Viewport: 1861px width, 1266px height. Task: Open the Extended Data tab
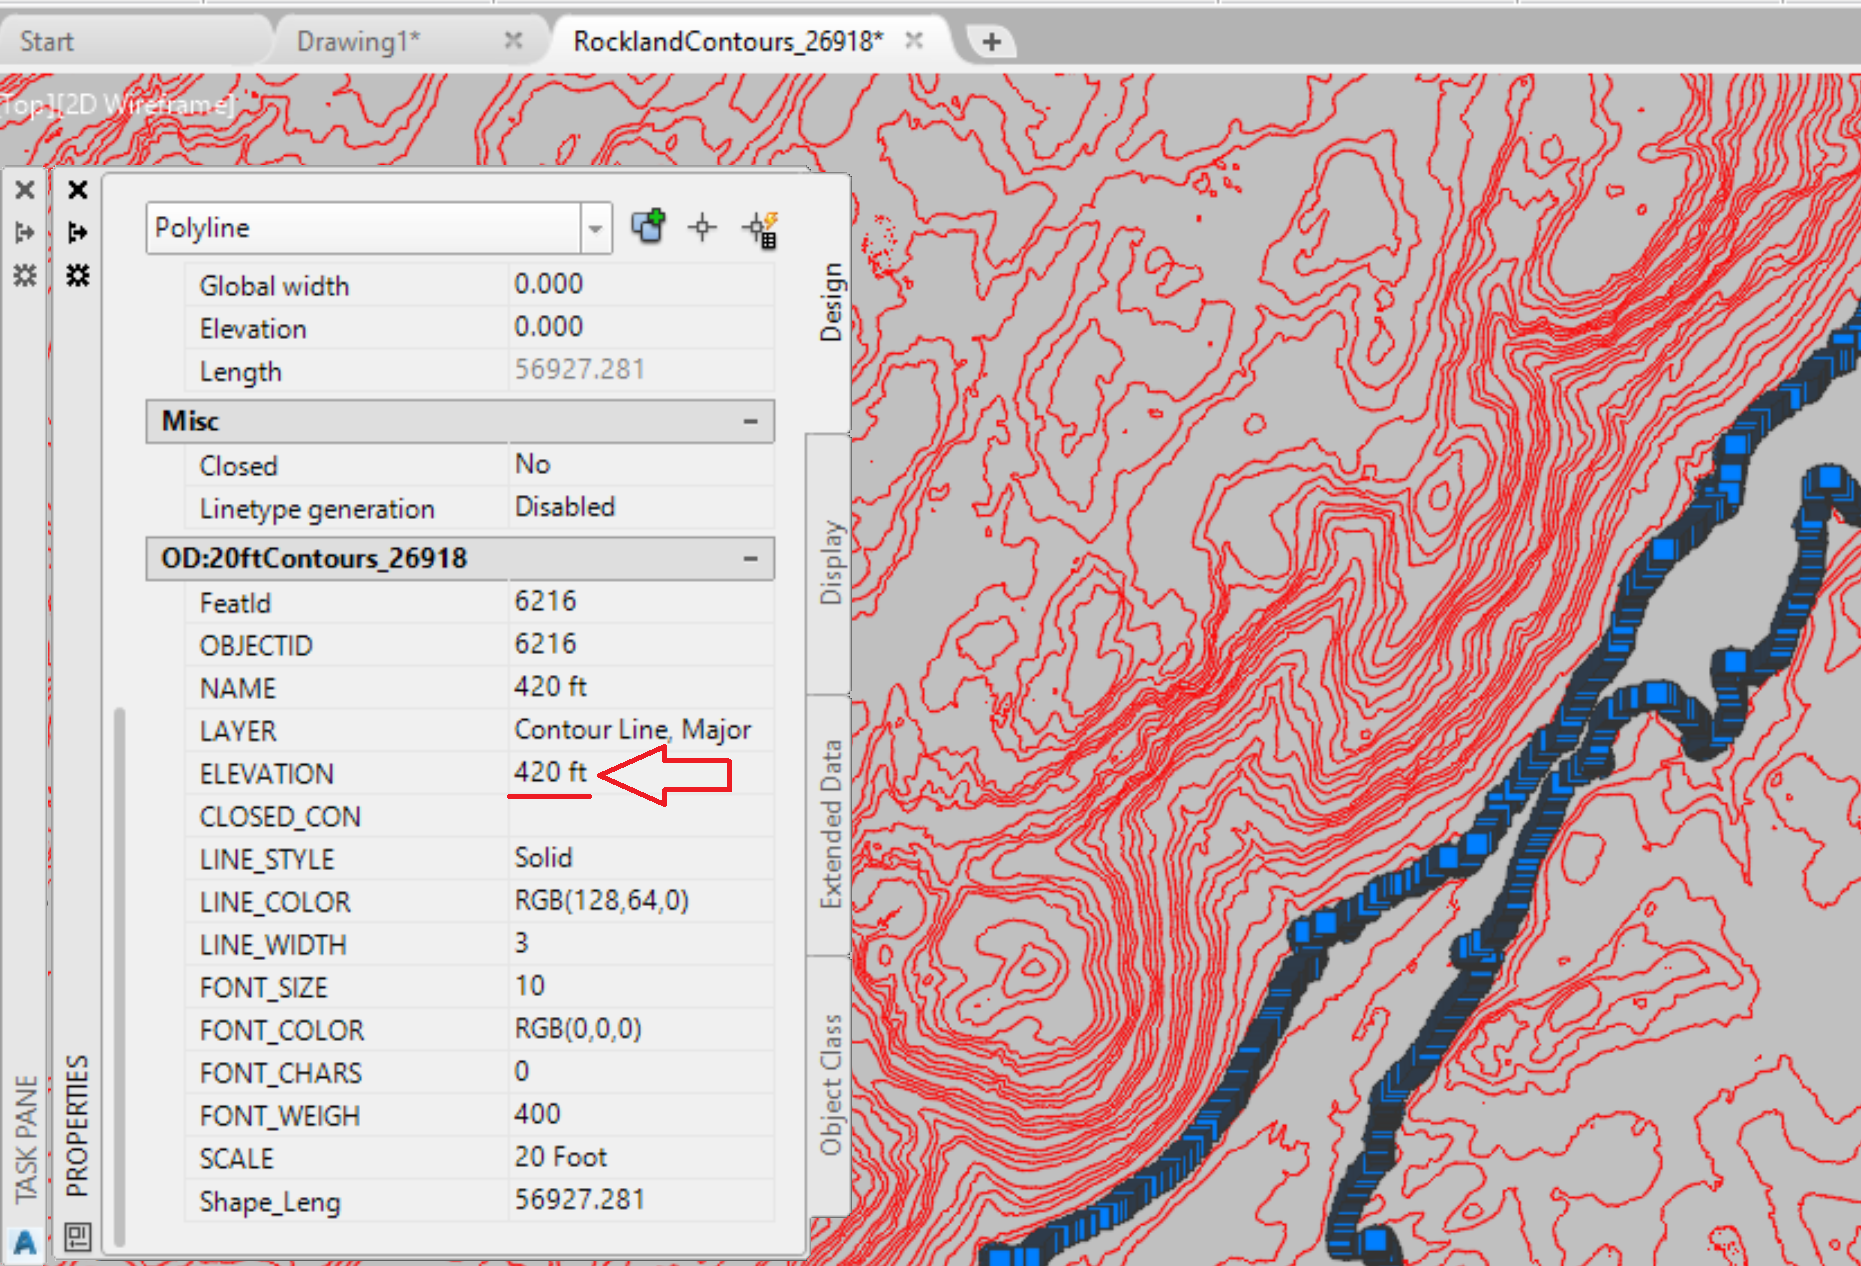830,824
